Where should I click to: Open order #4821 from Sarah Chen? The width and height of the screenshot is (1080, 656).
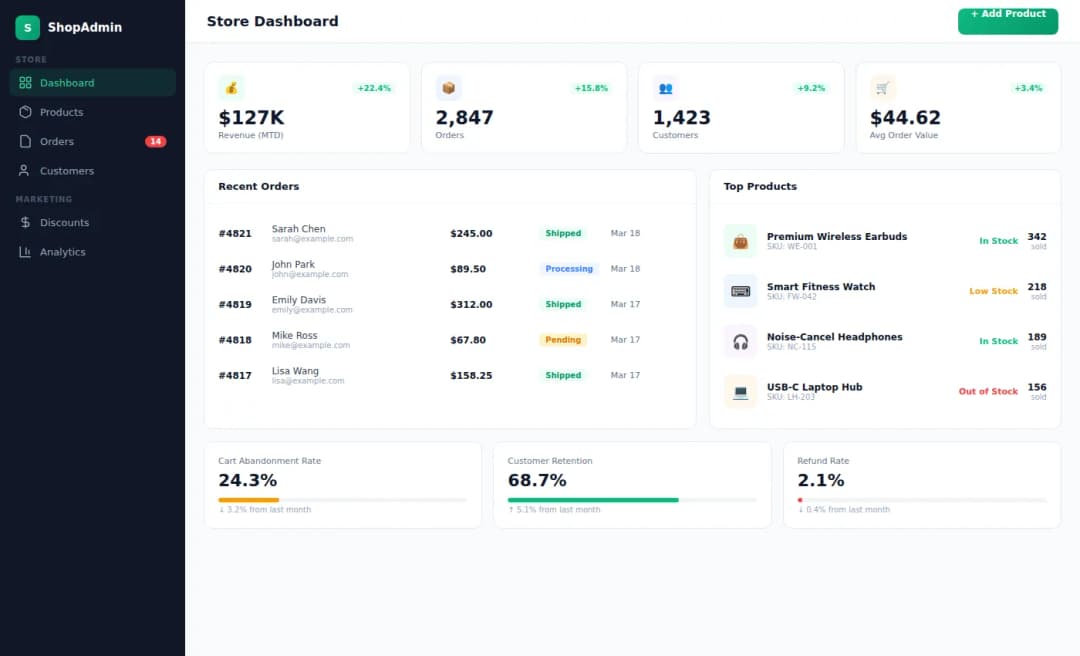(x=235, y=234)
